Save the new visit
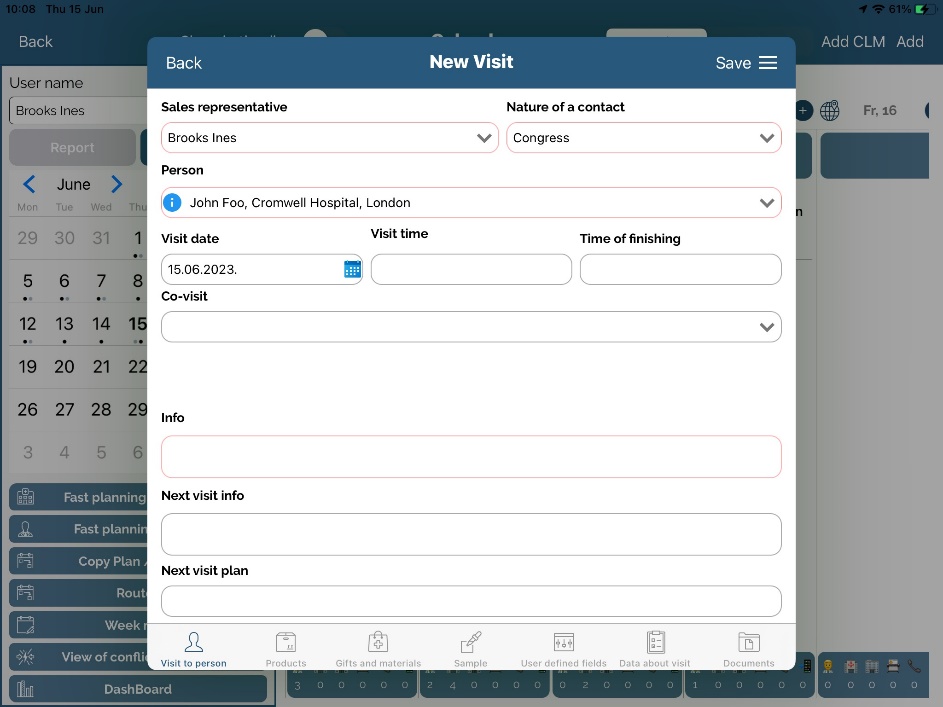The image size is (943, 707). tap(732, 63)
